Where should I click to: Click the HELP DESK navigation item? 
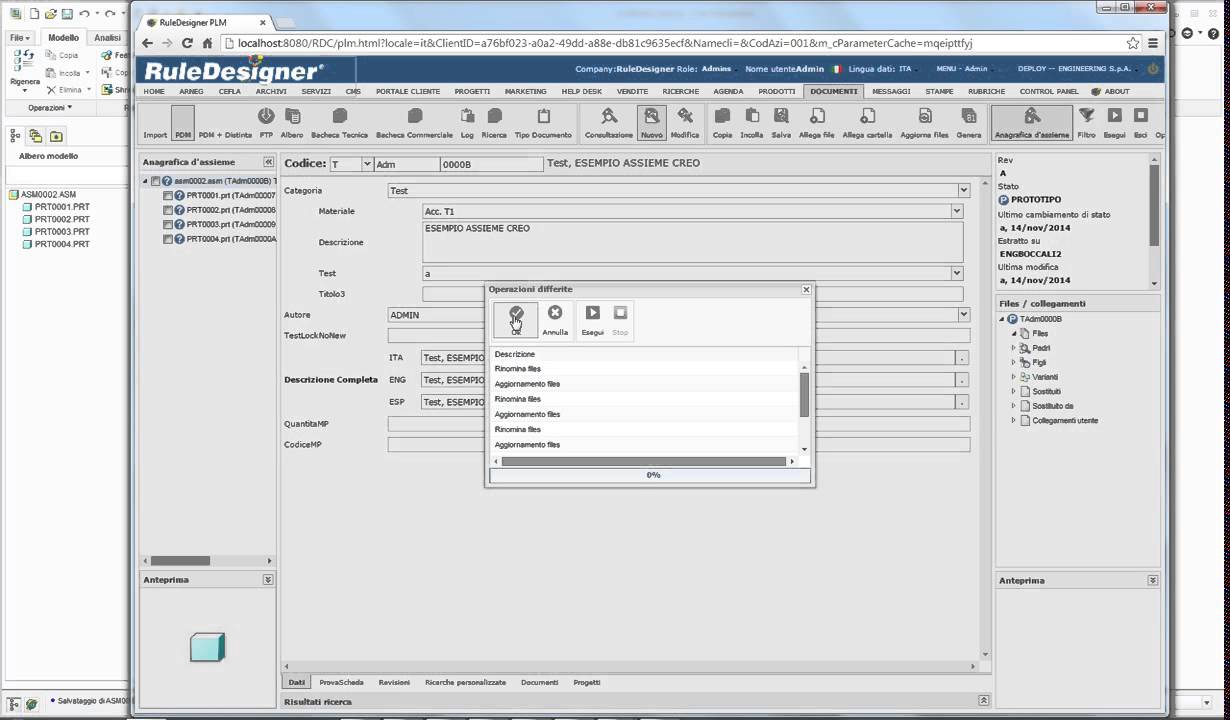click(582, 91)
